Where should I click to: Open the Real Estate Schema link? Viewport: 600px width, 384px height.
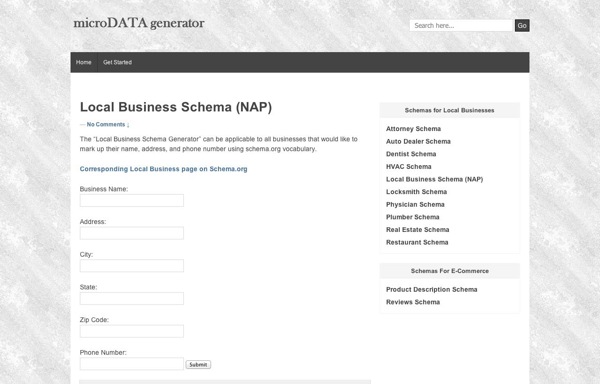(417, 230)
